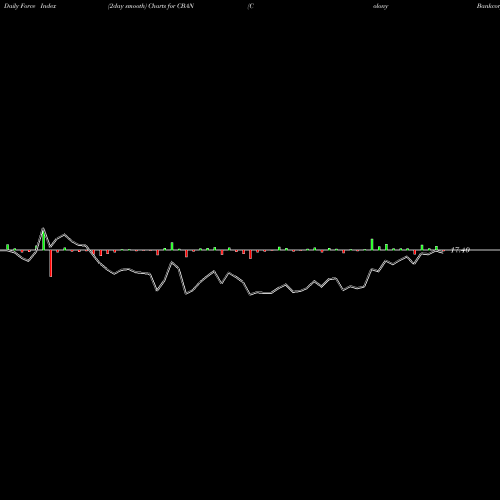Click the '(2day smooth) Charts for CBAN' heading
Viewport: 500px width, 500px height.
(151, 6)
